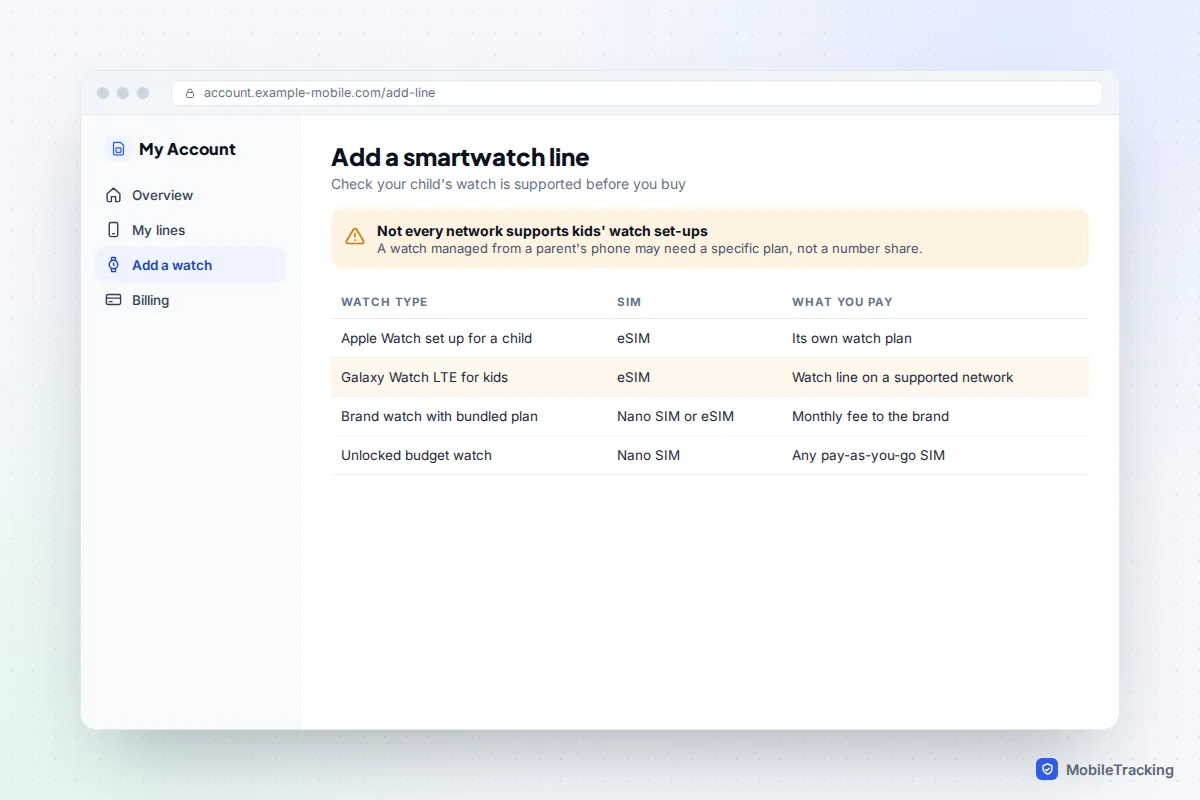Click 'Watch line on a supported network' cell
The width and height of the screenshot is (1200, 800).
[x=903, y=377]
